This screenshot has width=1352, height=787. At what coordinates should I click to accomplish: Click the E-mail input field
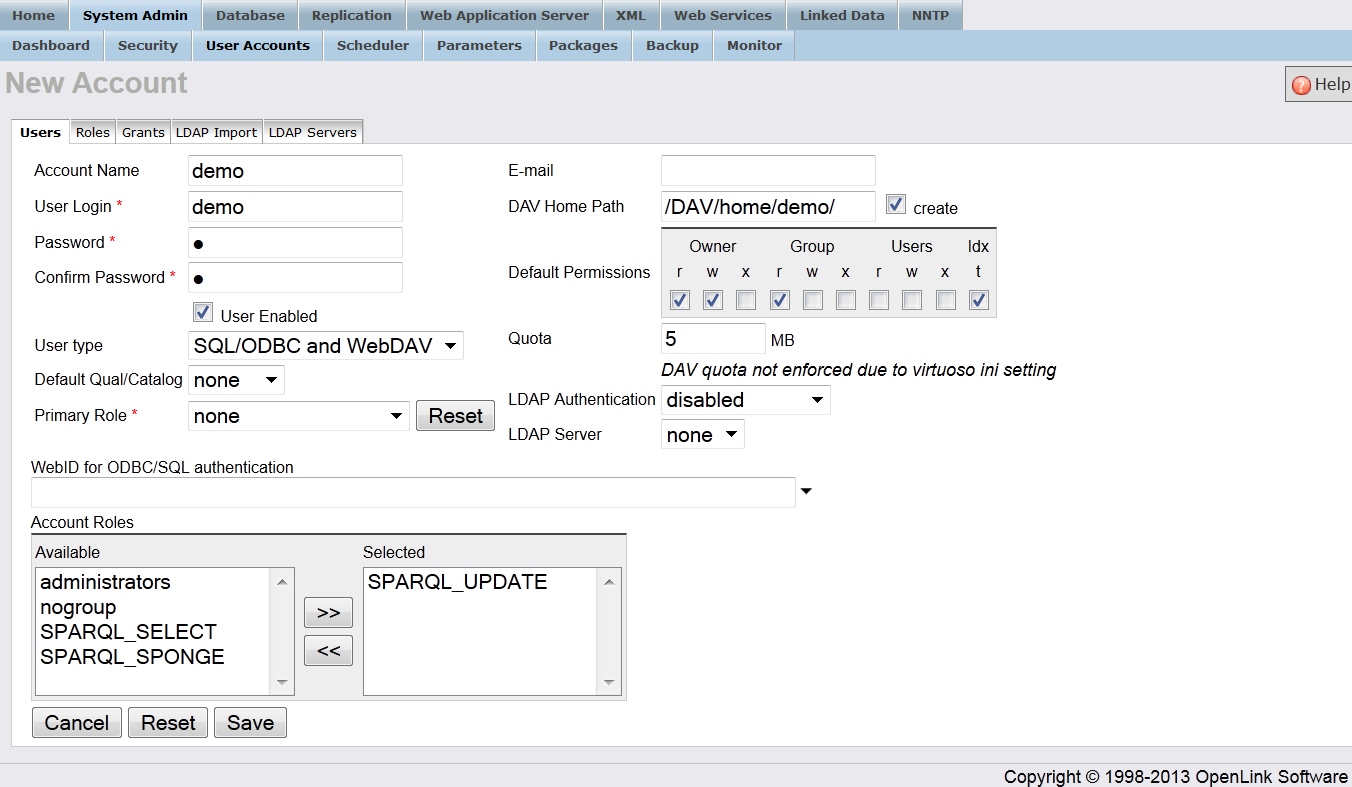pos(768,170)
